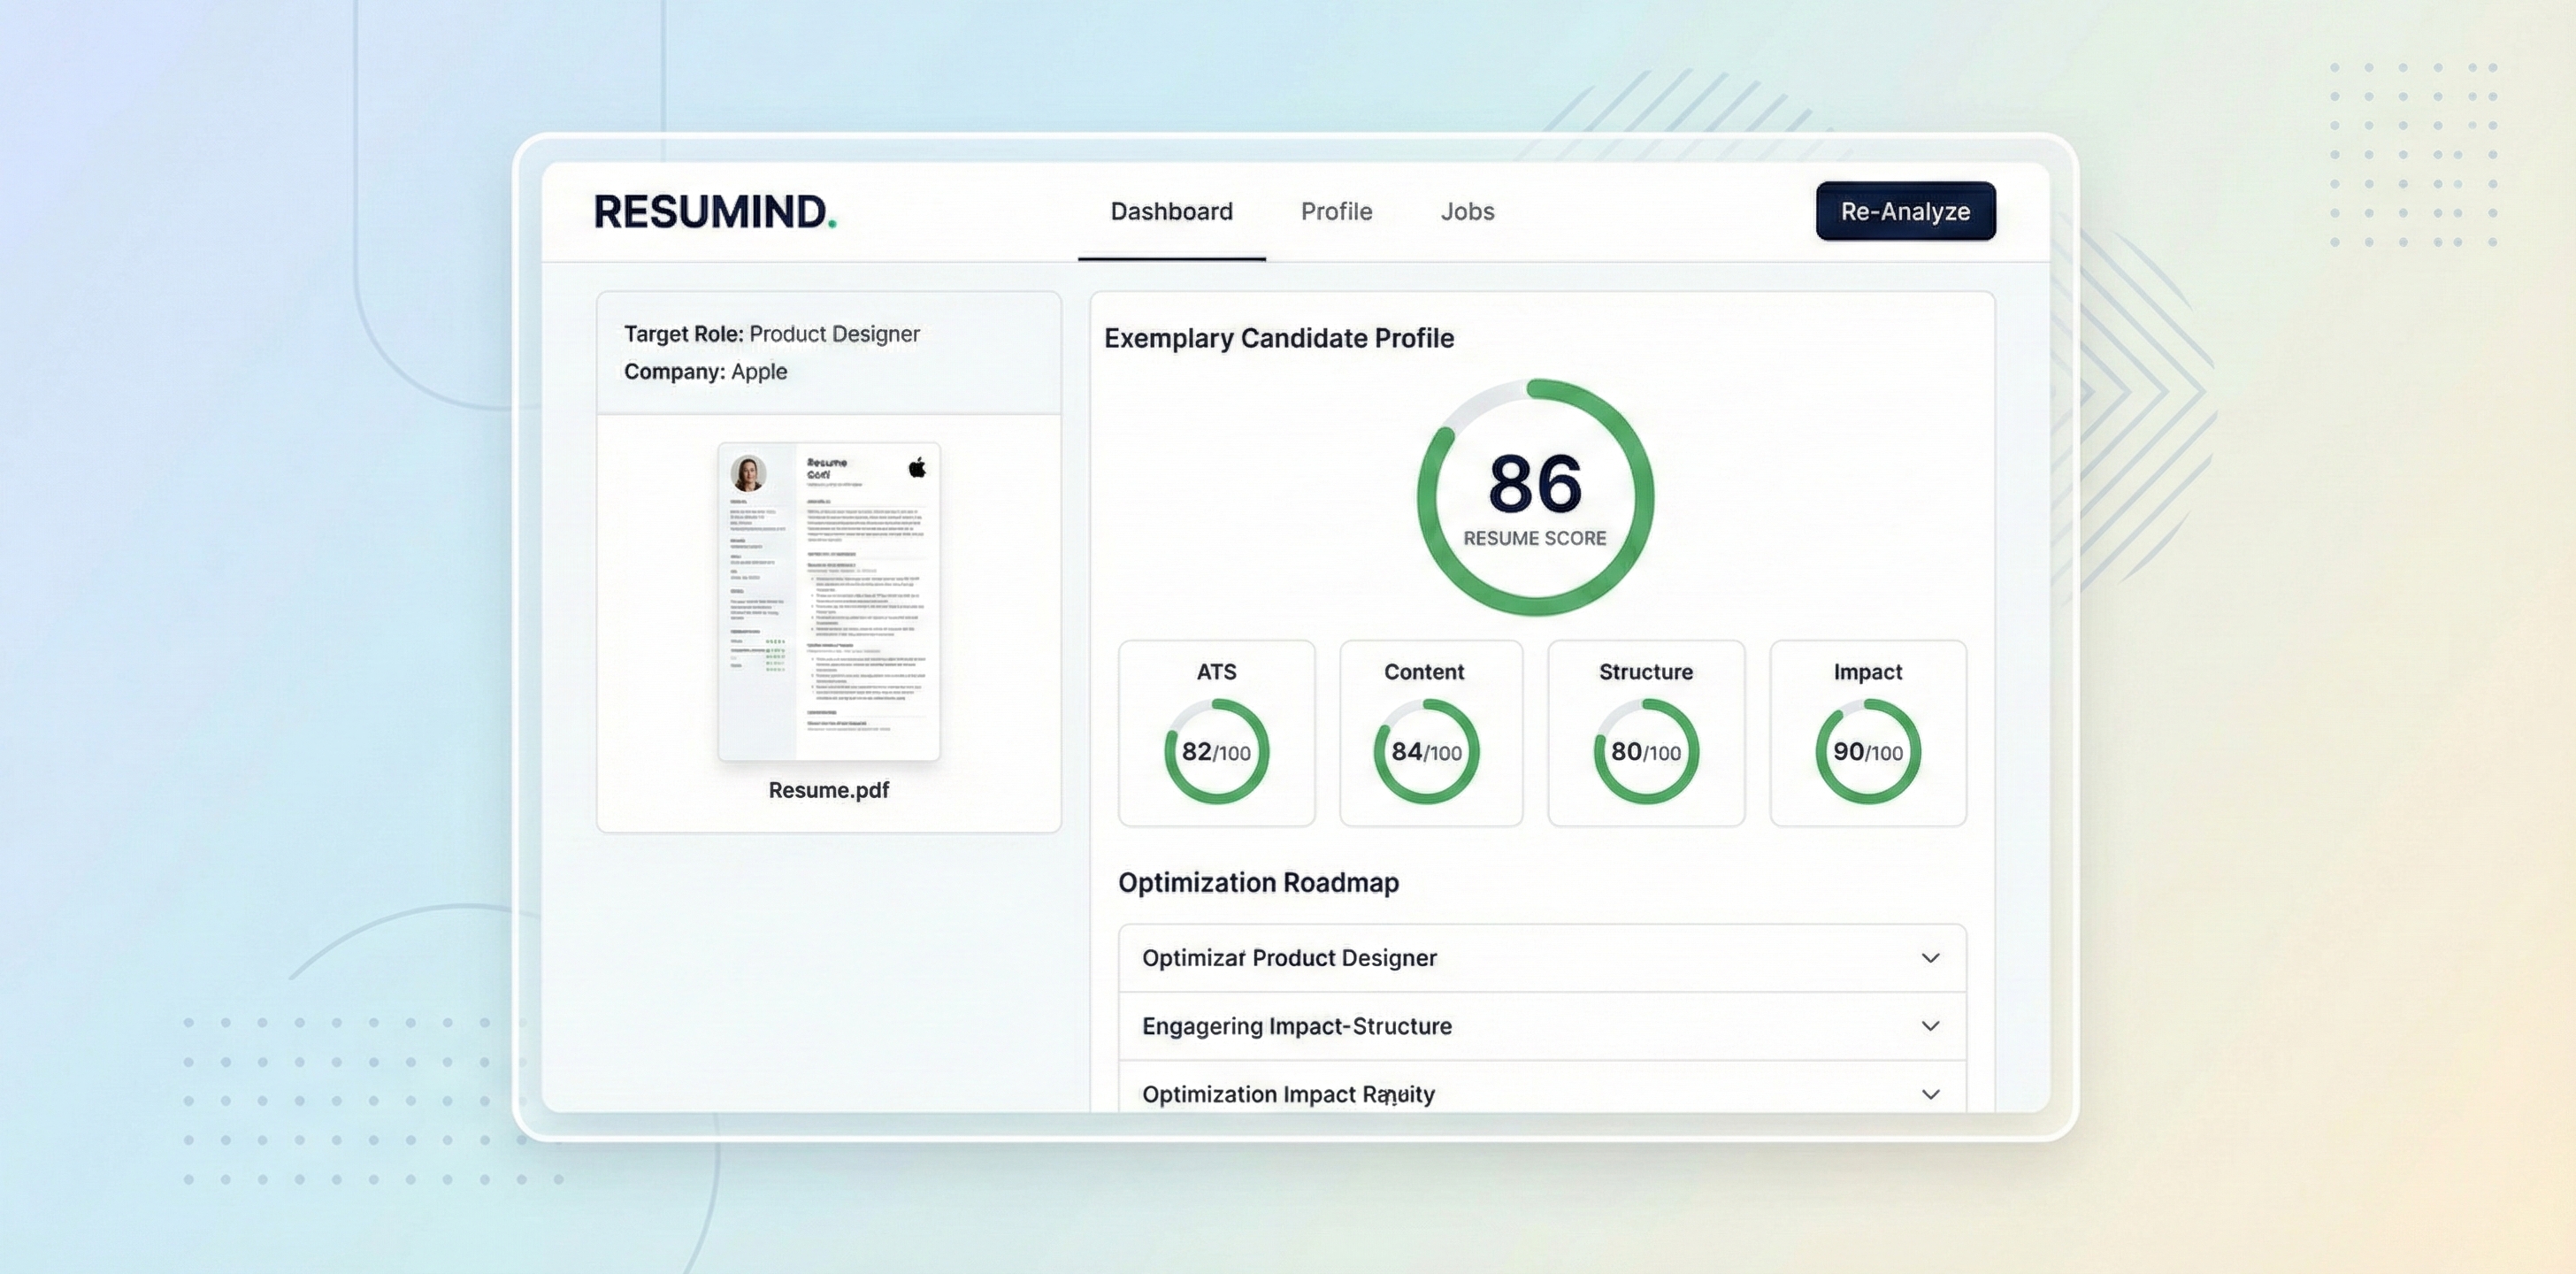Click the RESUMIND logo
This screenshot has height=1274, width=2576.
pos(714,212)
